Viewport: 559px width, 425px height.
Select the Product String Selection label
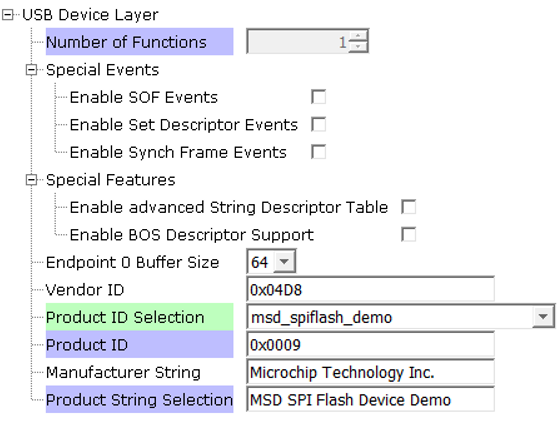(x=139, y=399)
